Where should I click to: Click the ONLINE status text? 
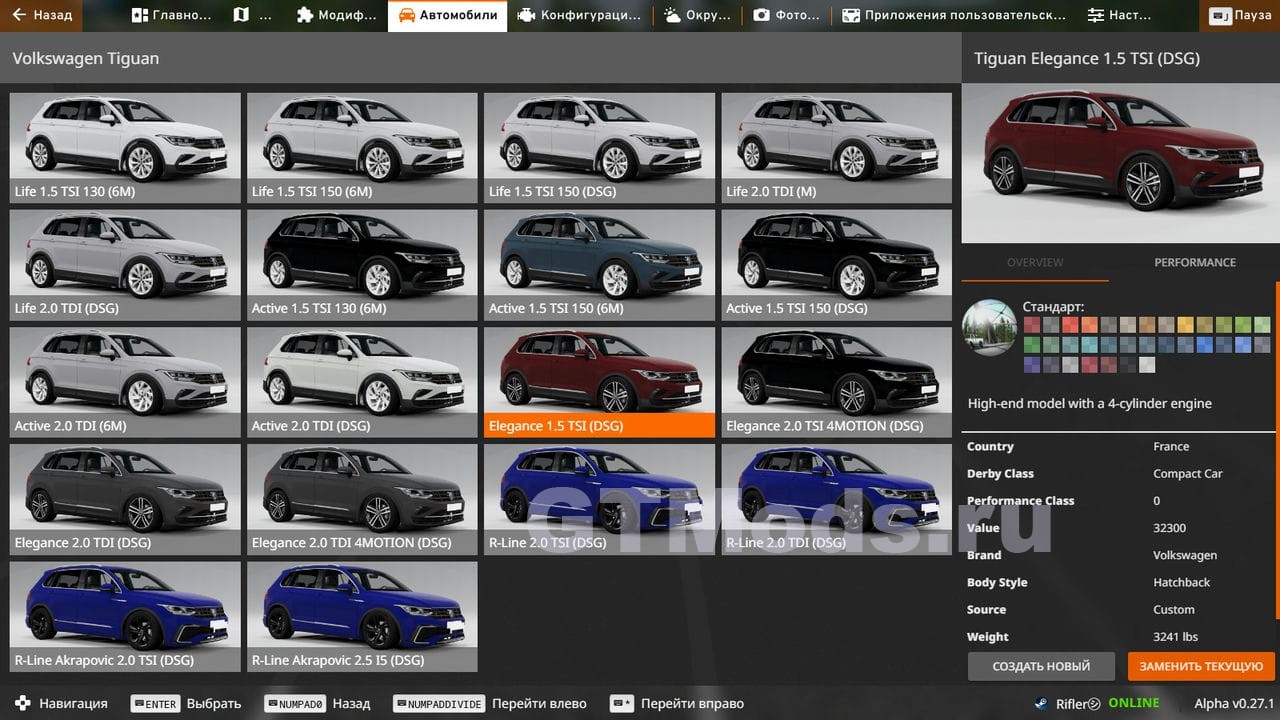coord(1133,703)
